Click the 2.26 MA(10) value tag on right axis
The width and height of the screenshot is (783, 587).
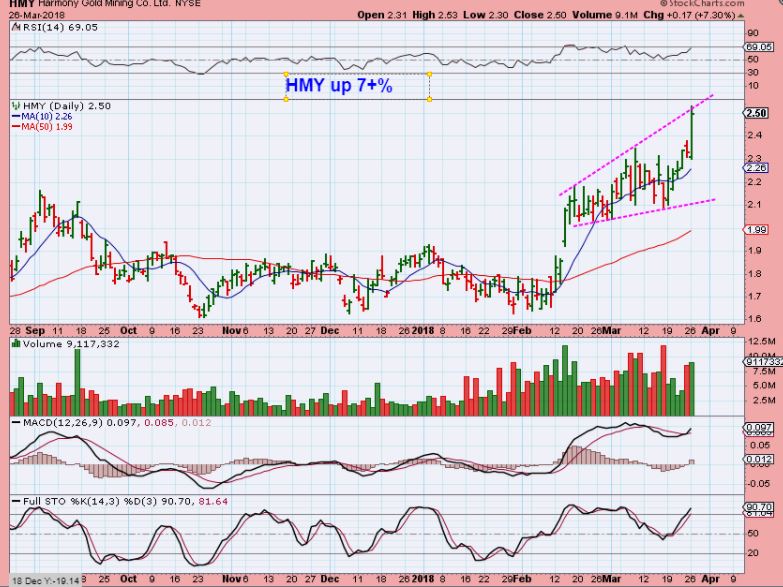756,168
